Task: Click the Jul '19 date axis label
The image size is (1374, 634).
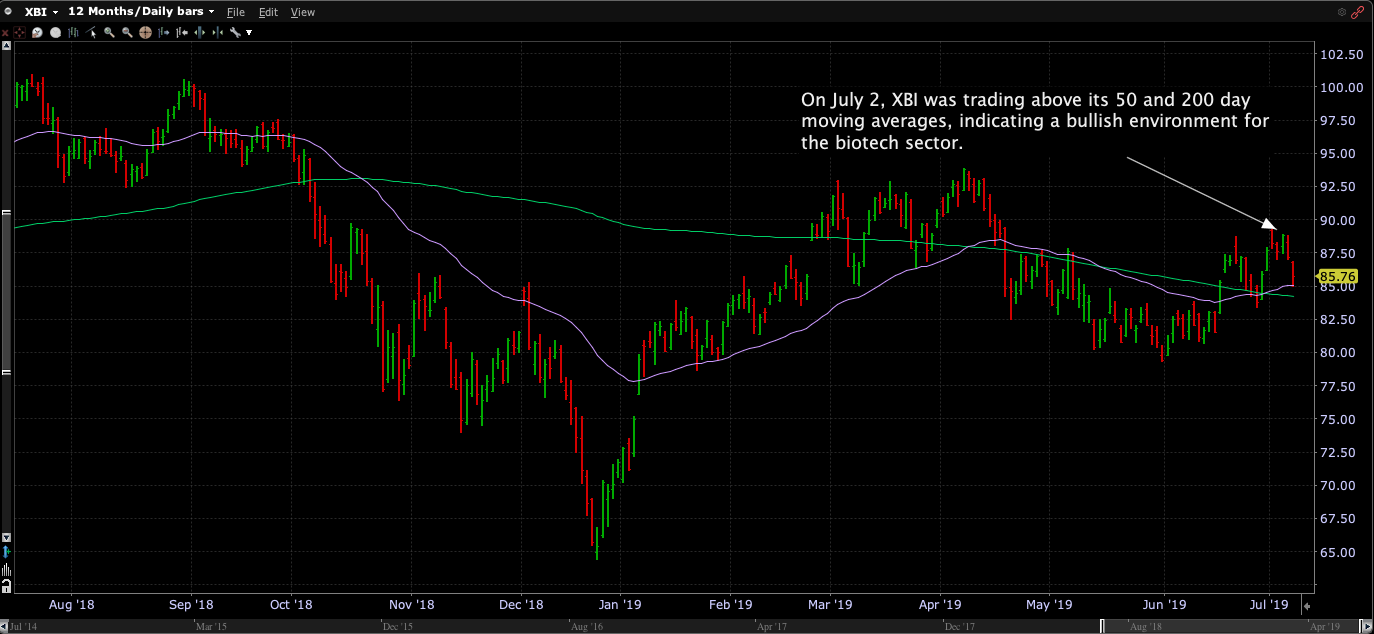Action: point(1270,605)
